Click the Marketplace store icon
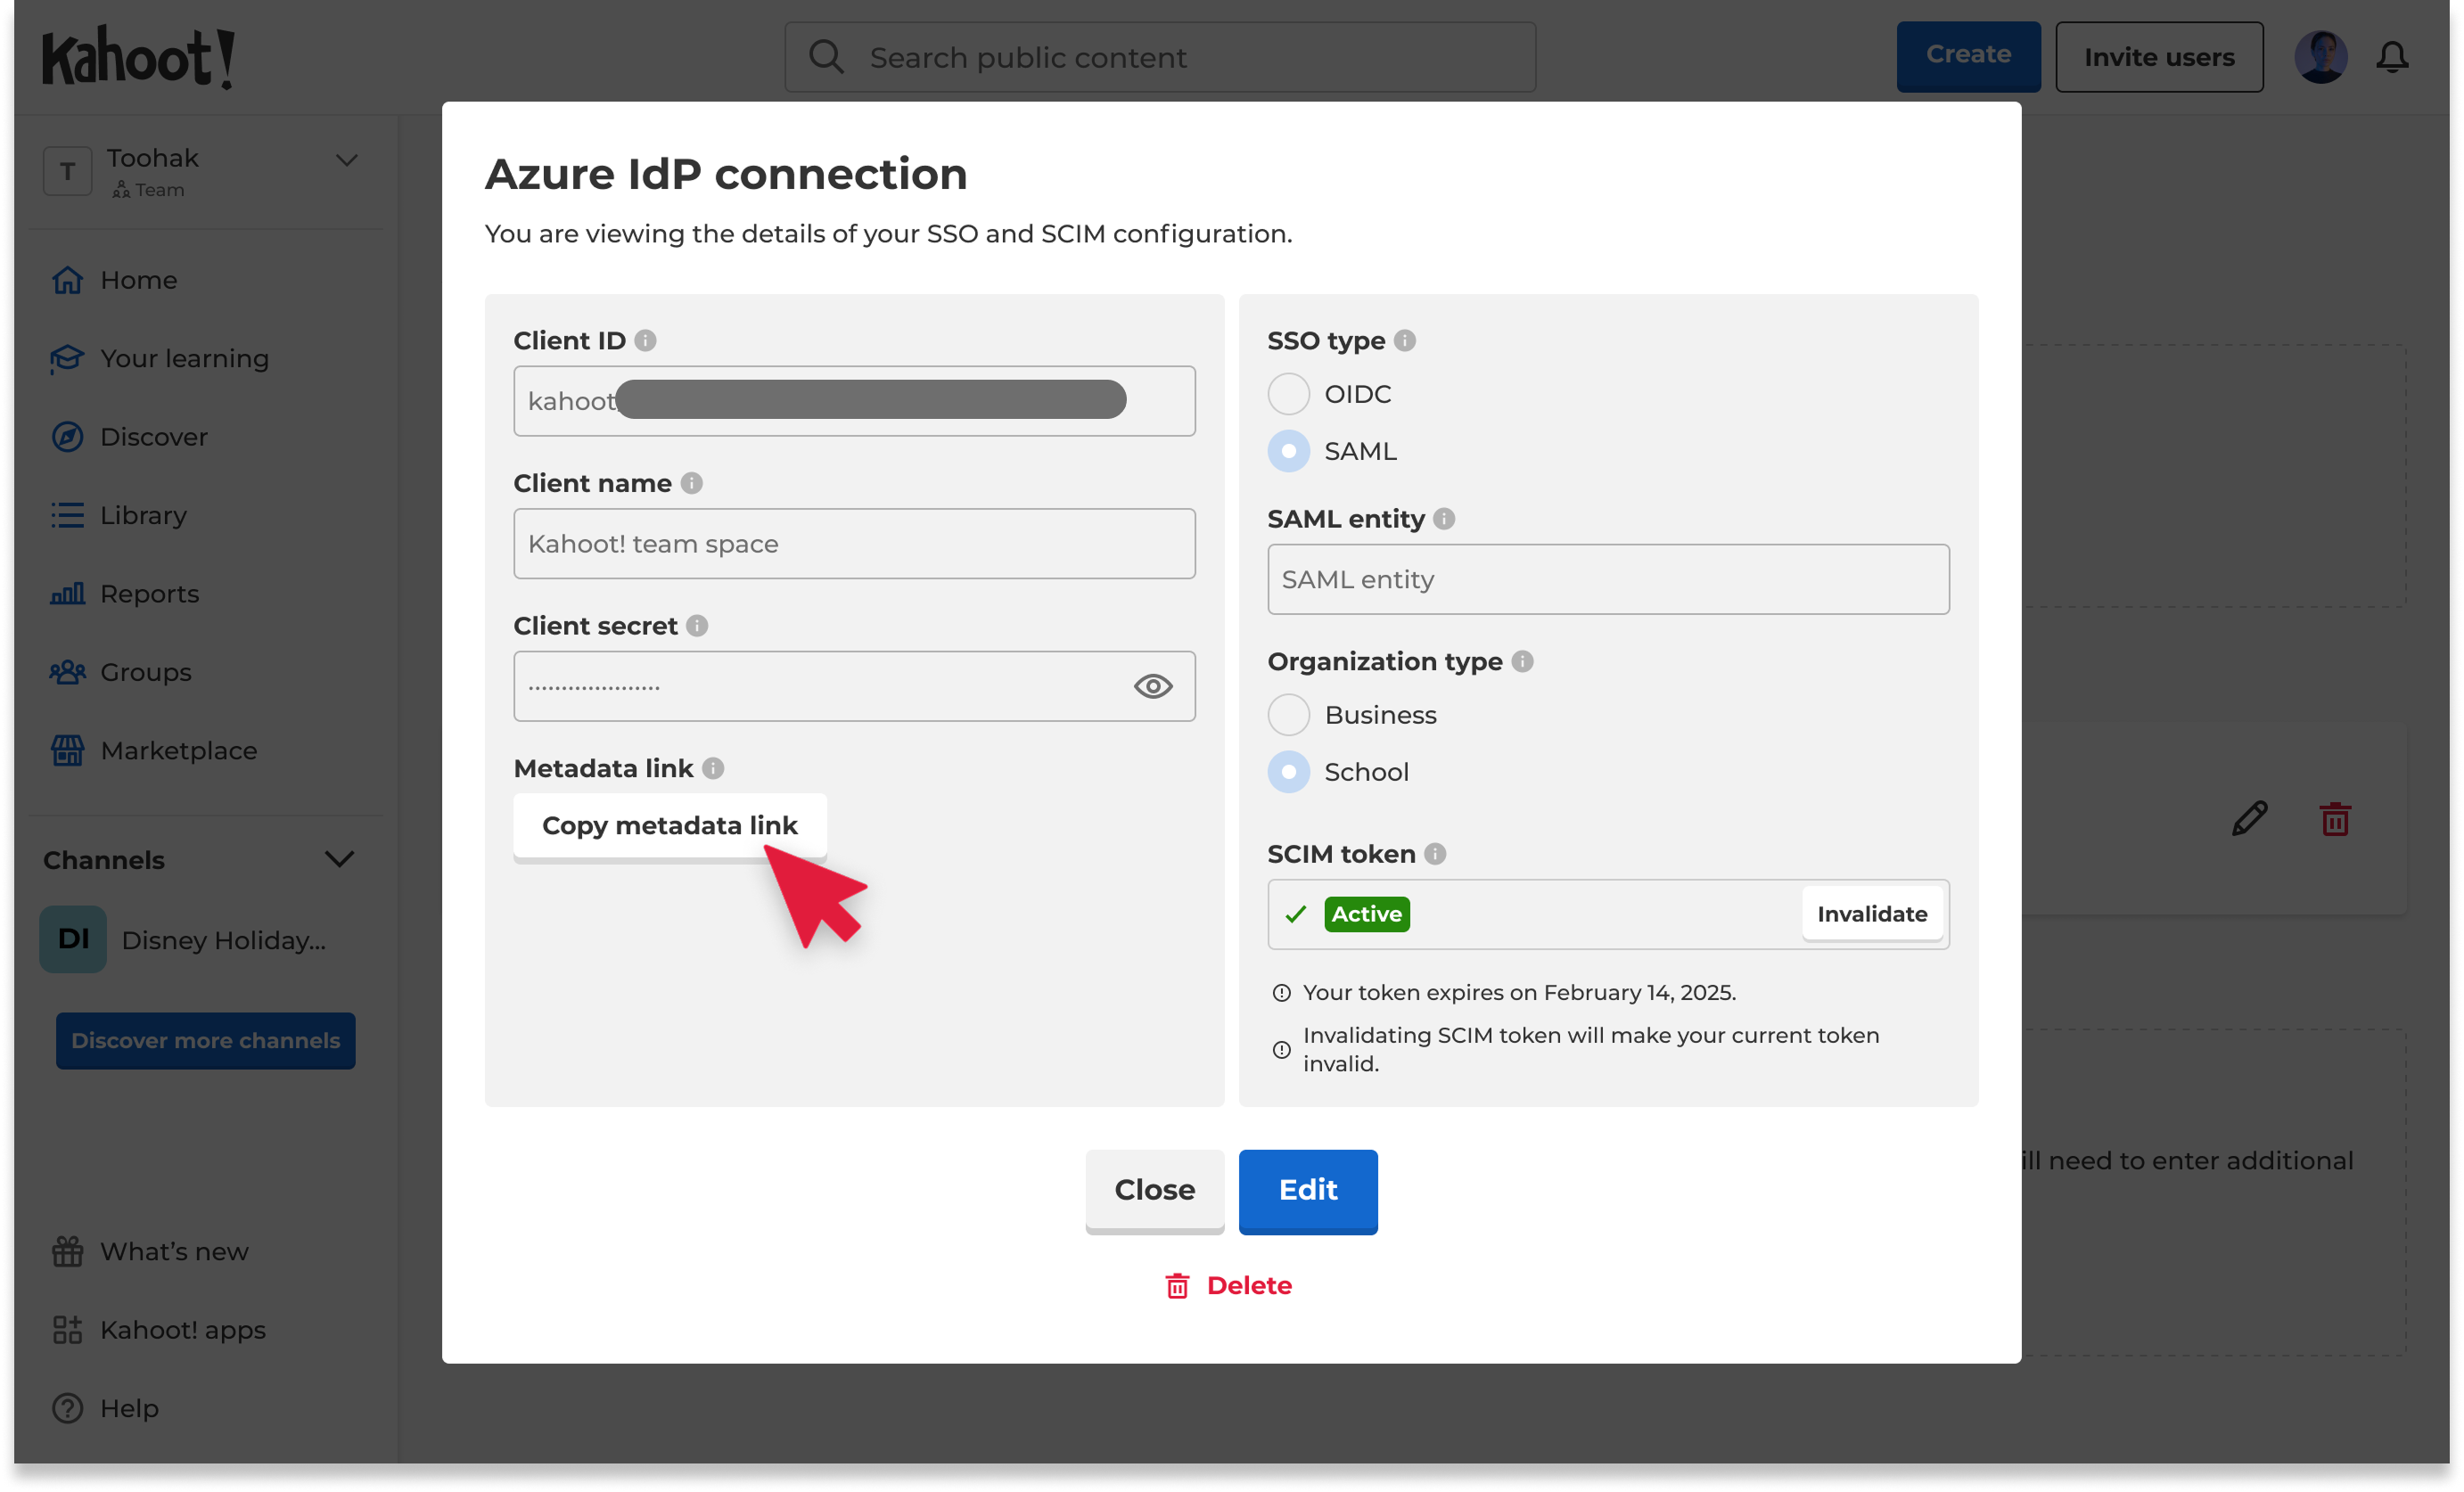Image resolution: width=2464 pixels, height=1492 pixels. [x=67, y=751]
